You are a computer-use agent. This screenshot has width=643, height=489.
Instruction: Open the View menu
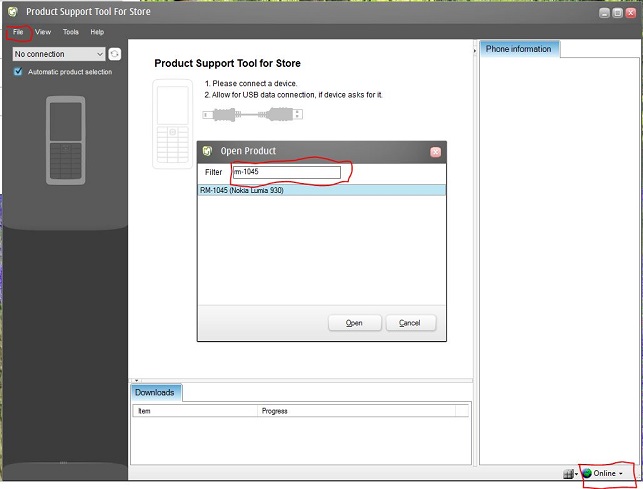click(x=42, y=32)
